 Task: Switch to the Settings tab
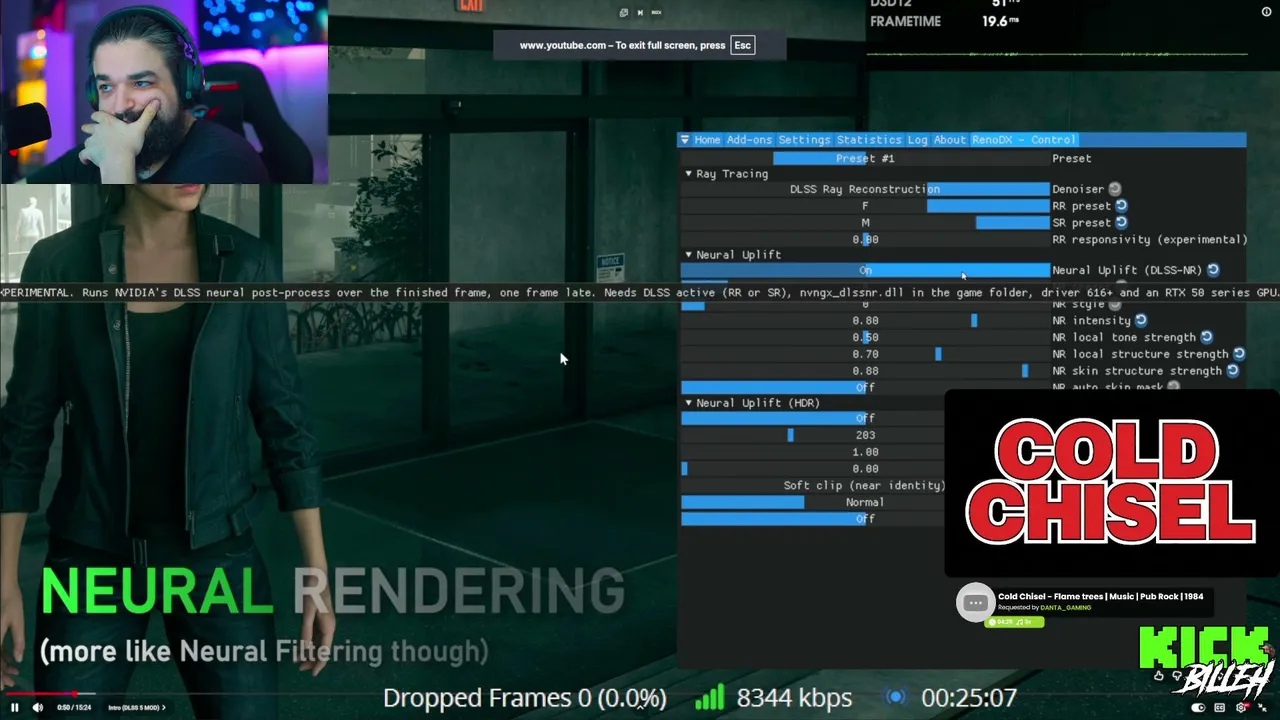click(x=804, y=140)
